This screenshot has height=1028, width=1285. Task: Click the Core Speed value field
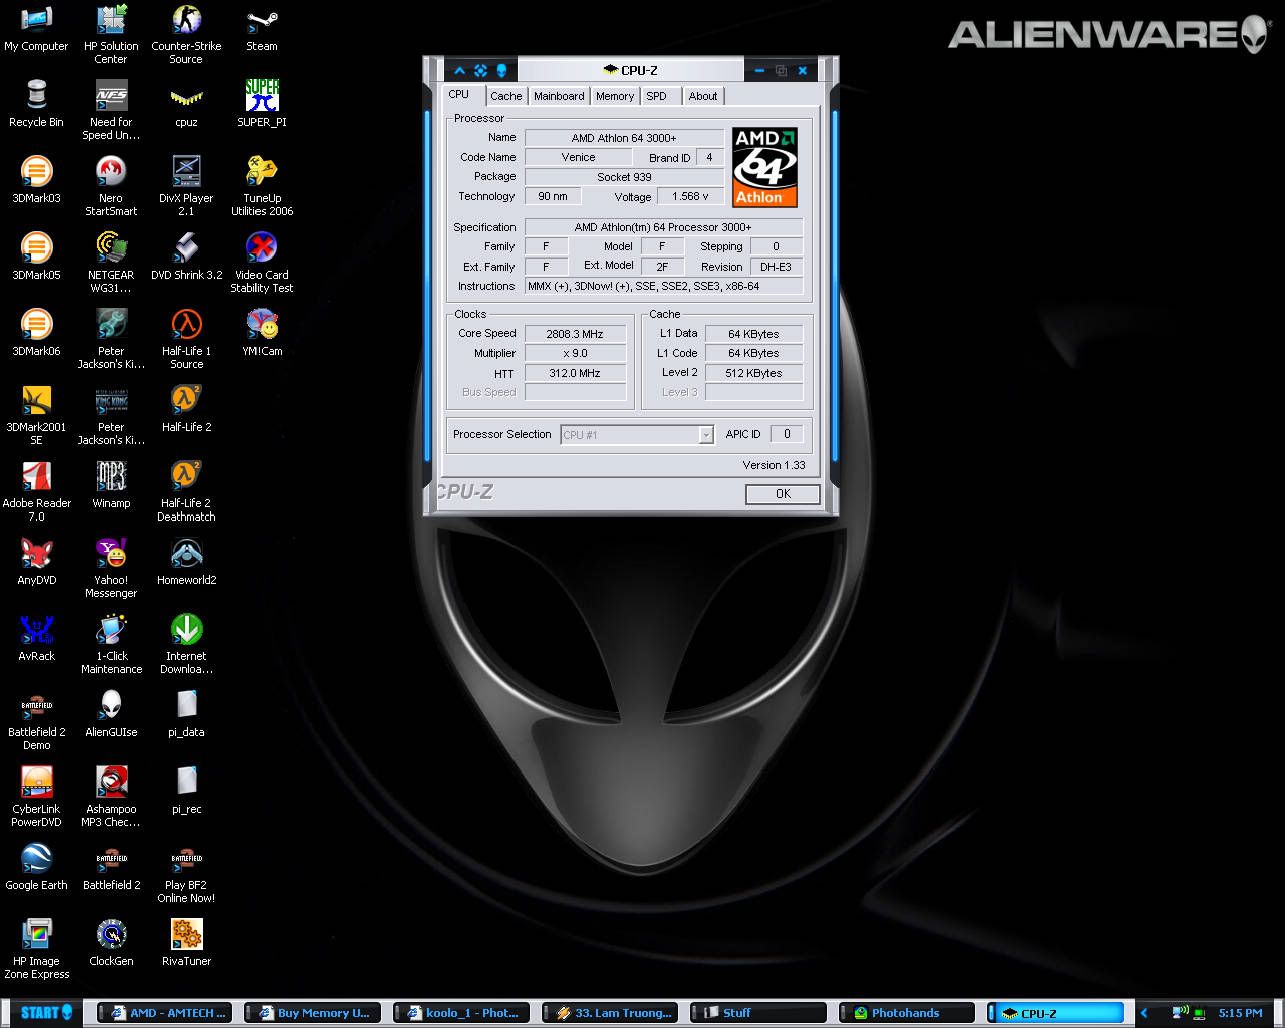click(575, 334)
